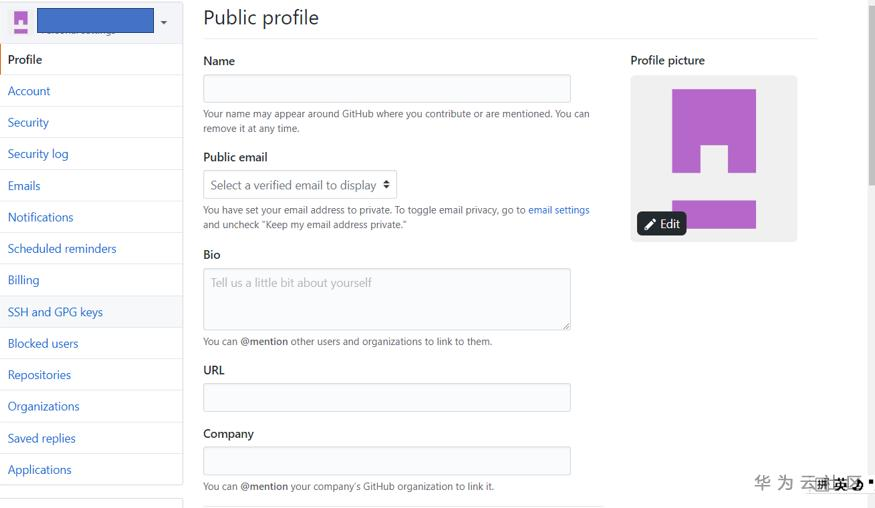875x508 pixels.
Task: Click the URL input field
Action: click(386, 397)
